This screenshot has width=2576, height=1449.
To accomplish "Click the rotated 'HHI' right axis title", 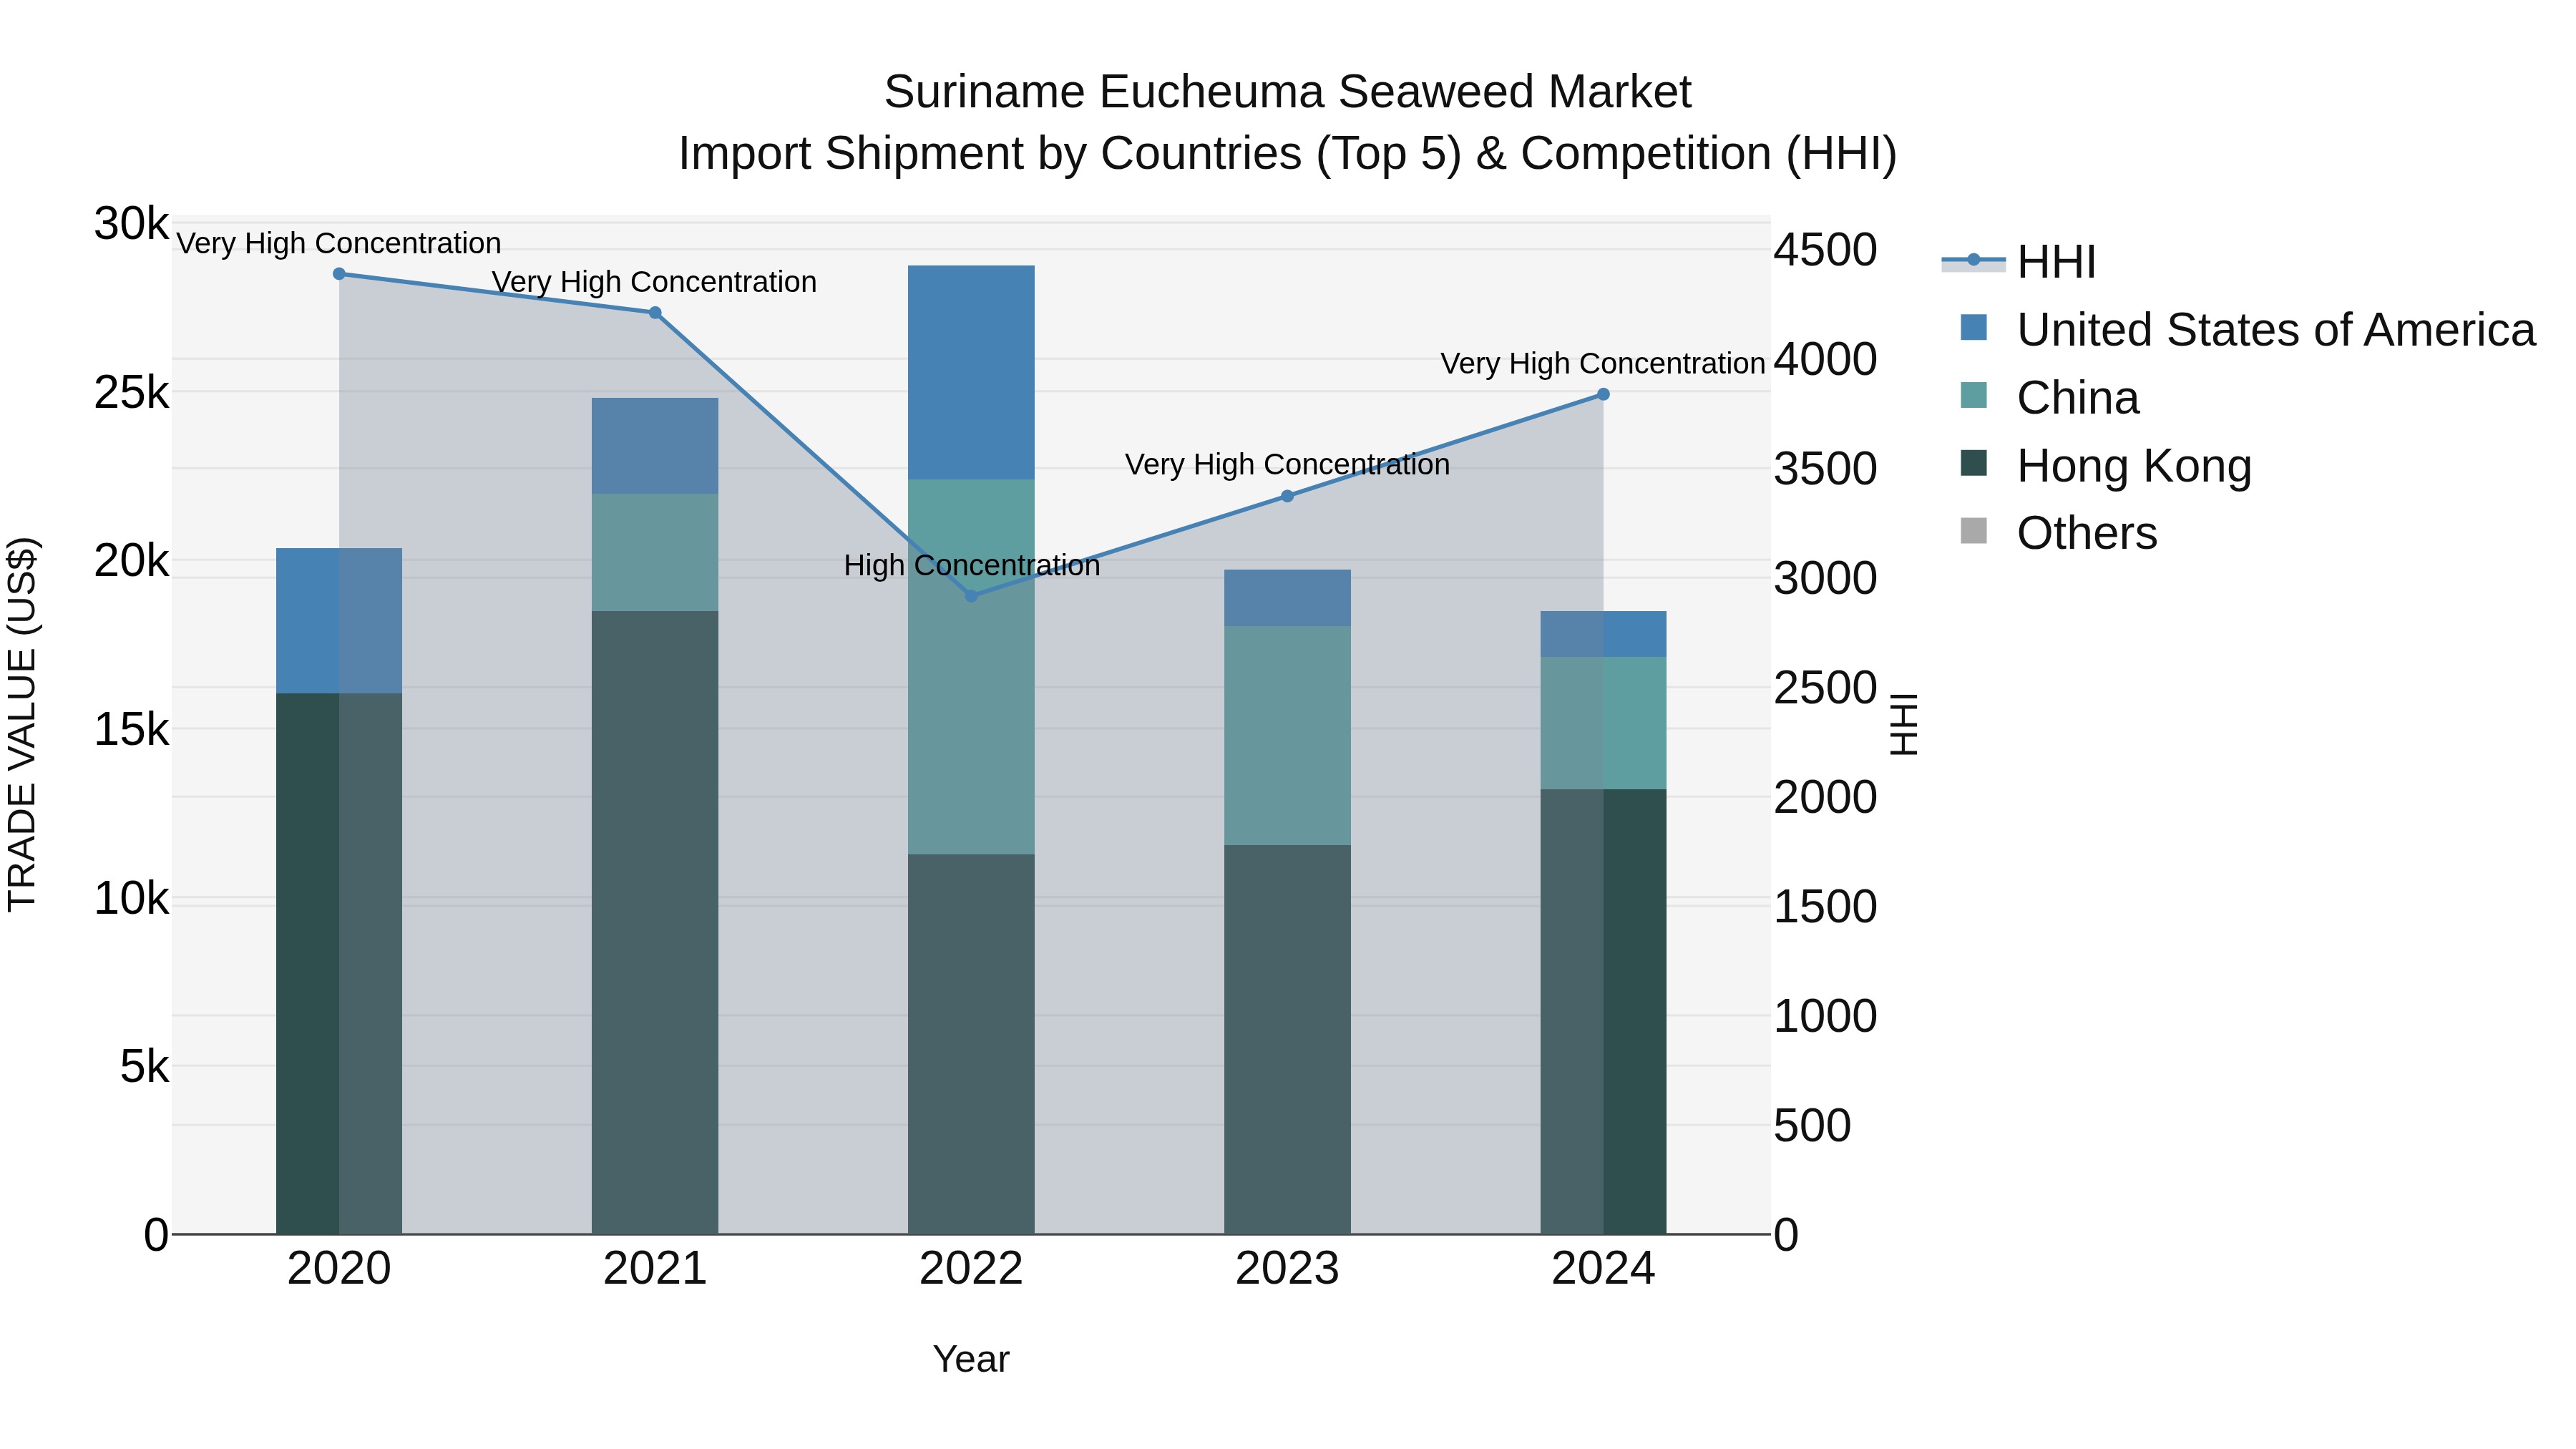I will click(x=1904, y=725).
